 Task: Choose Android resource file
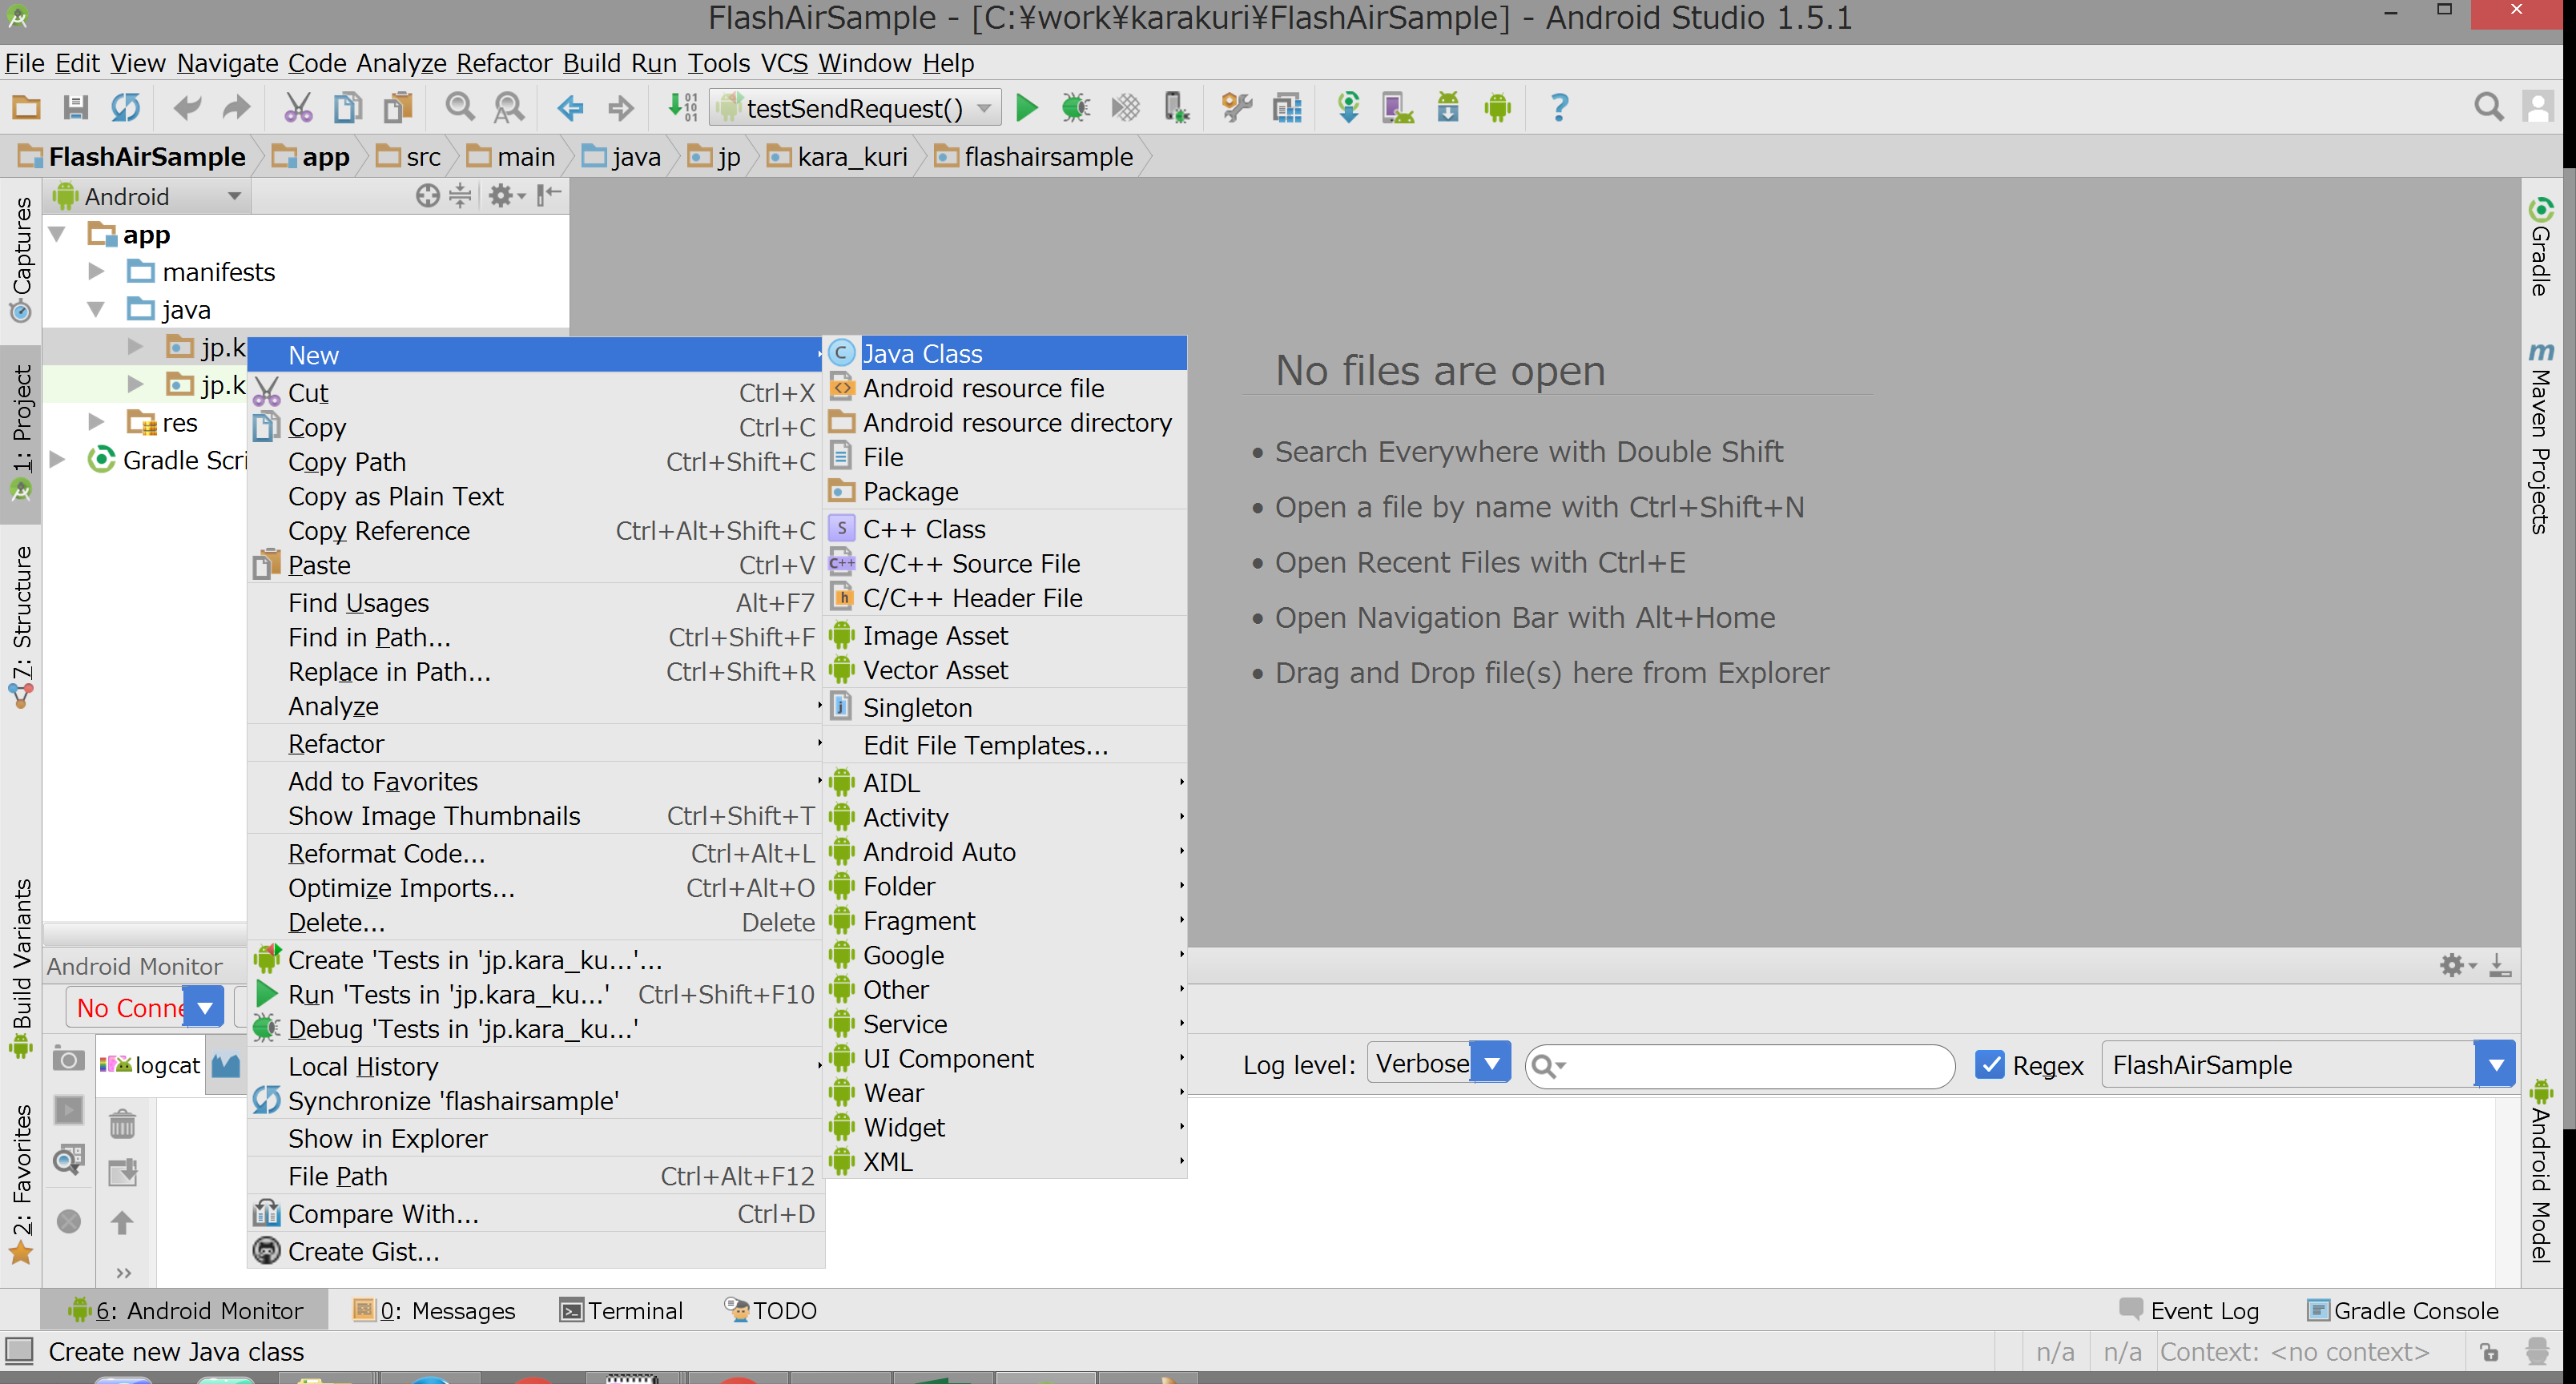(1006, 388)
